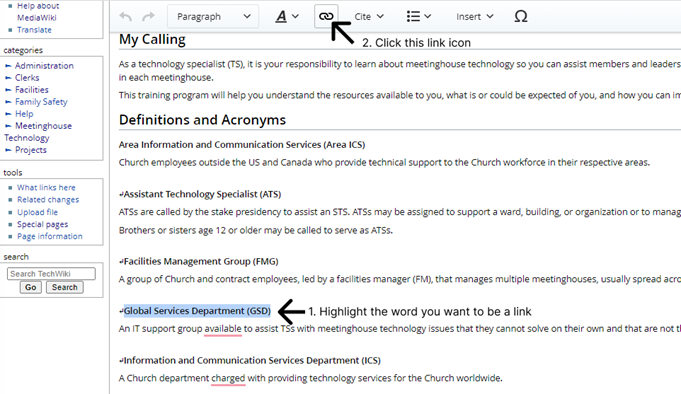Open the Translate sidebar link

point(34,30)
